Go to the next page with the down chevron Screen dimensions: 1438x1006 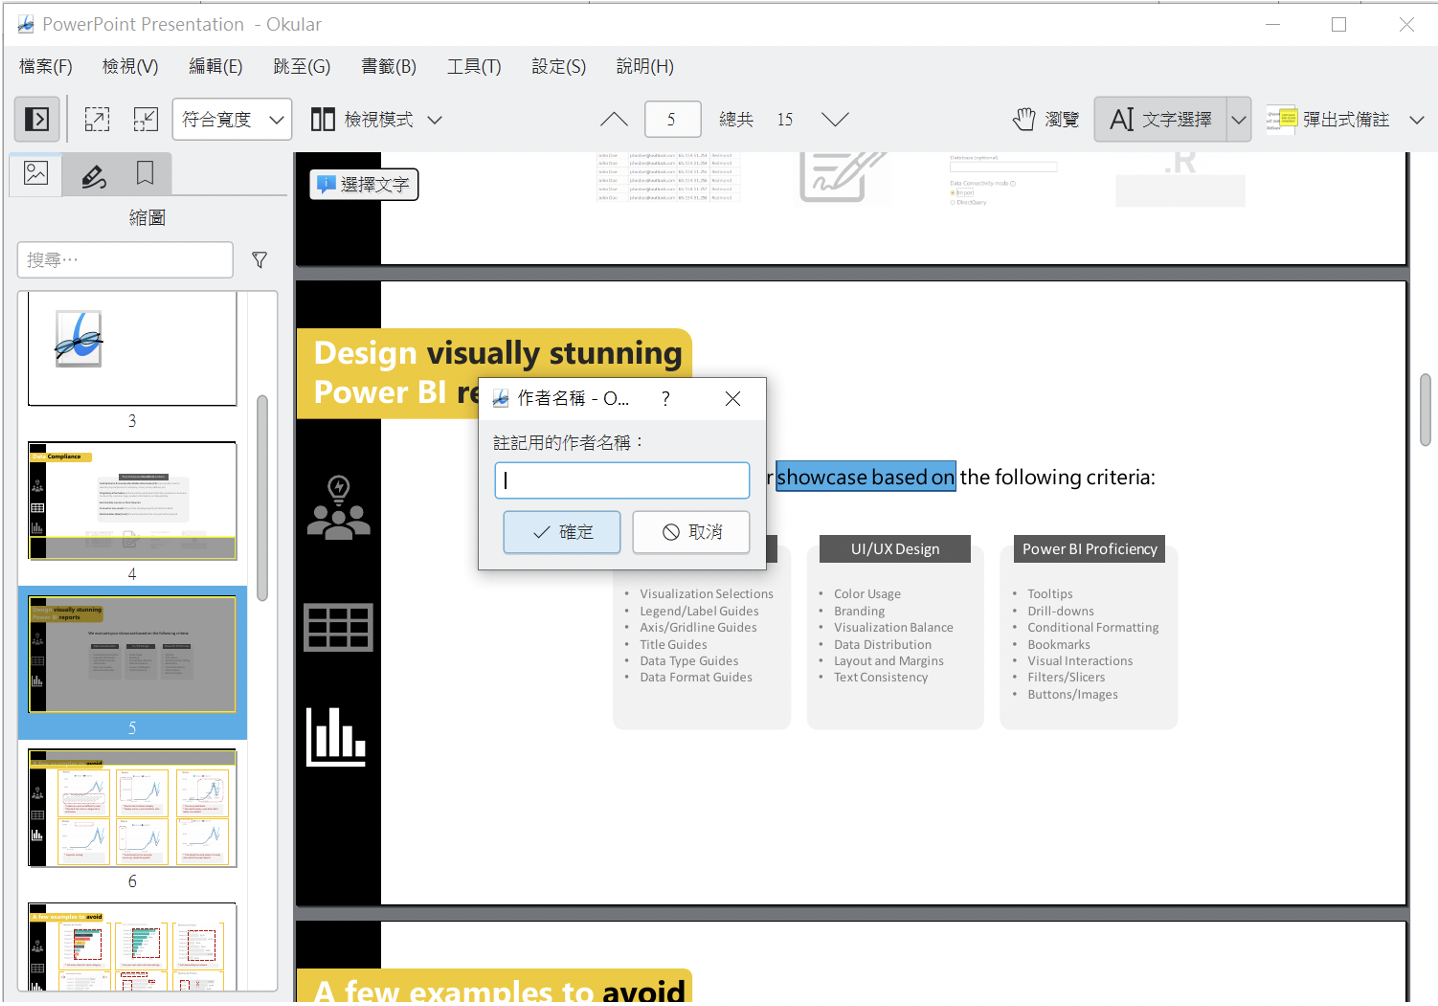point(835,119)
